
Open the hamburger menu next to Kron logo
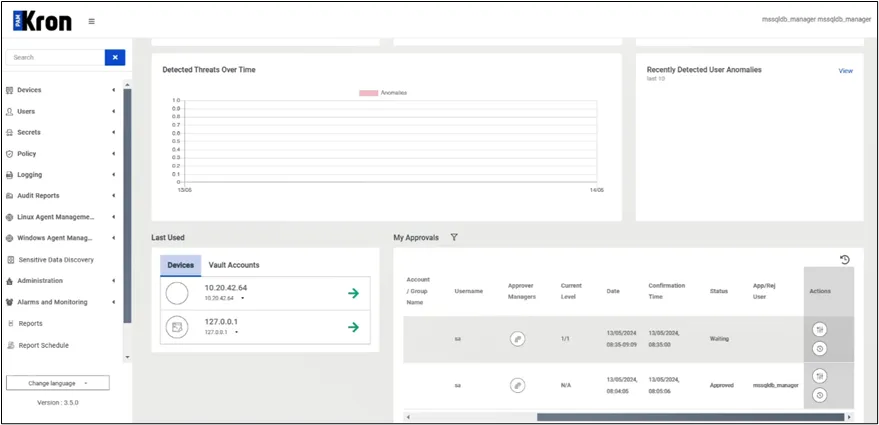point(91,22)
